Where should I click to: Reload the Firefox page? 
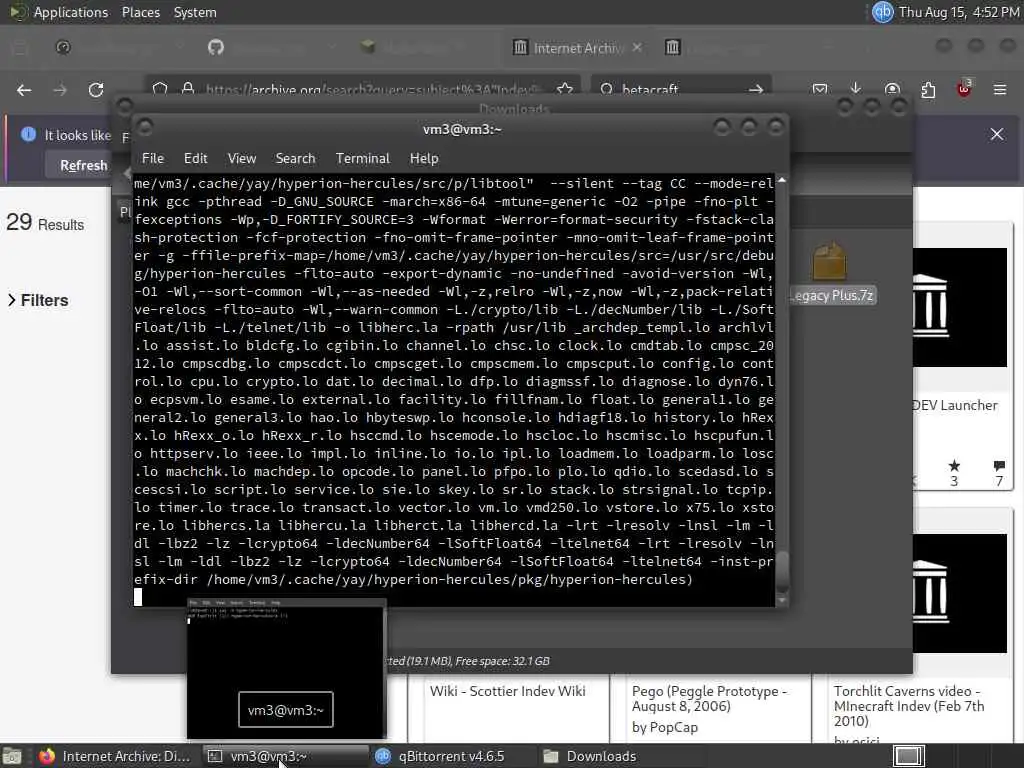pyautogui.click(x=96, y=90)
